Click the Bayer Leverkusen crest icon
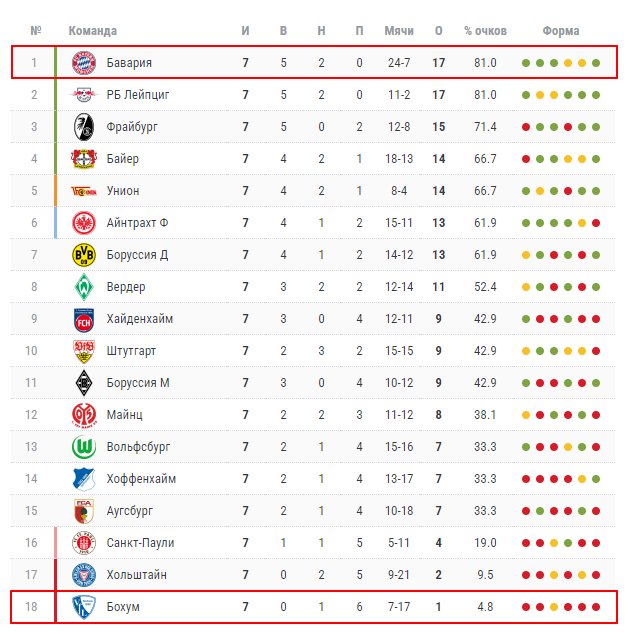 83,159
